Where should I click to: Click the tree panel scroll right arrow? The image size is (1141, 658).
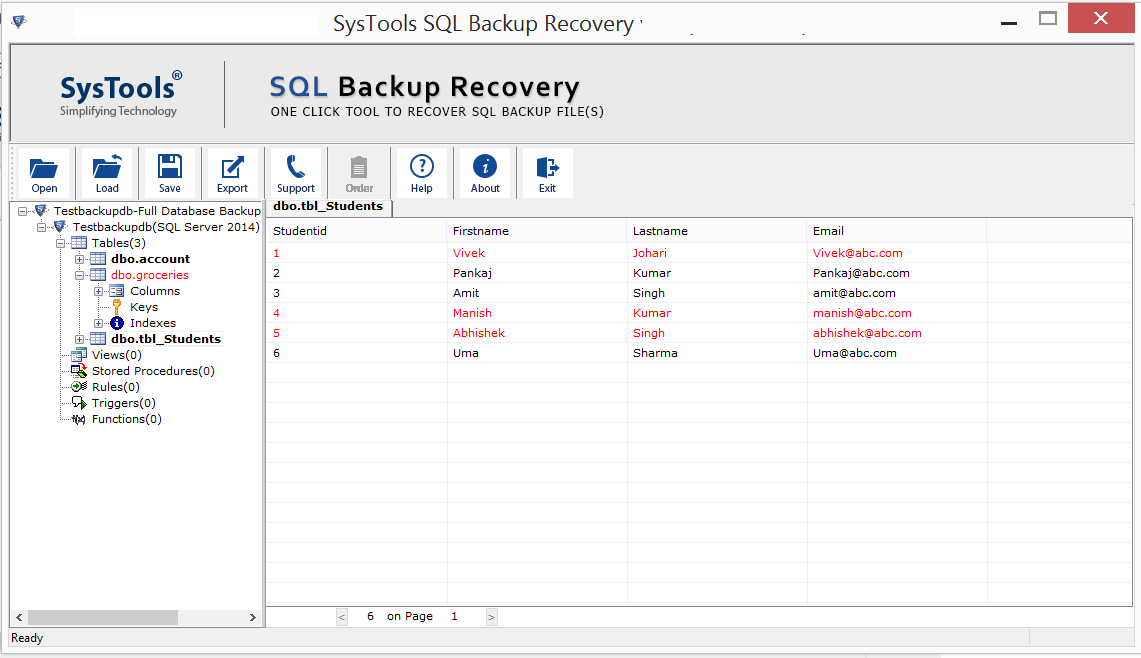(x=253, y=617)
